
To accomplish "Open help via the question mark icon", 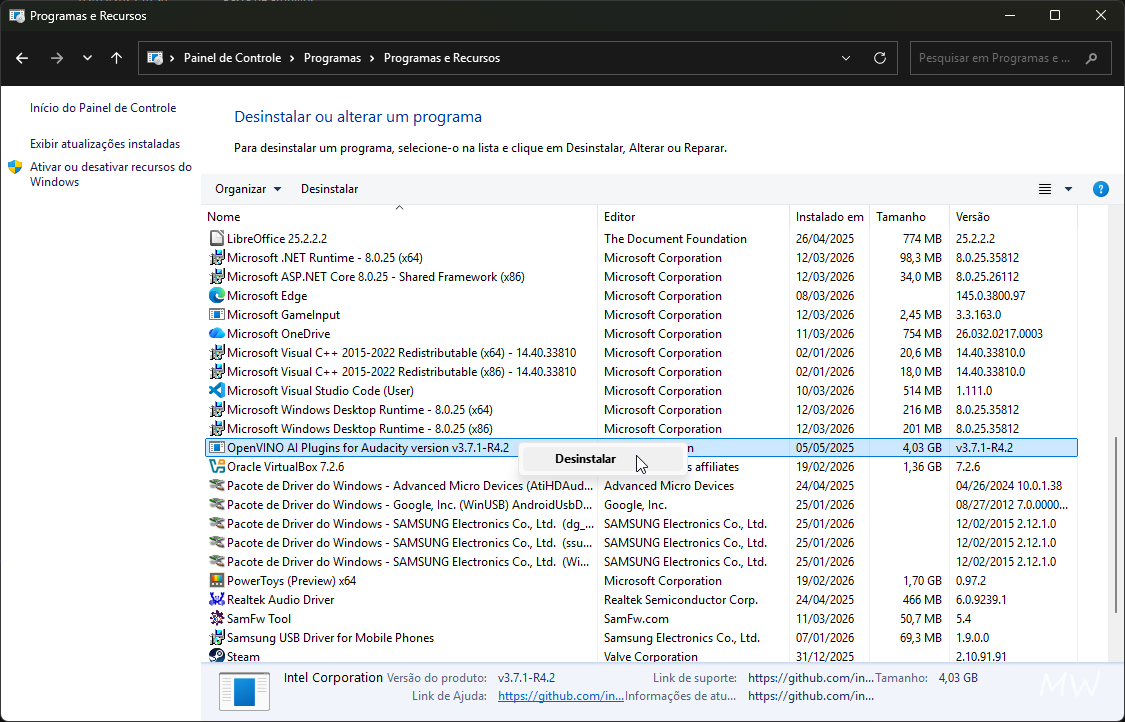I will coord(1101,189).
